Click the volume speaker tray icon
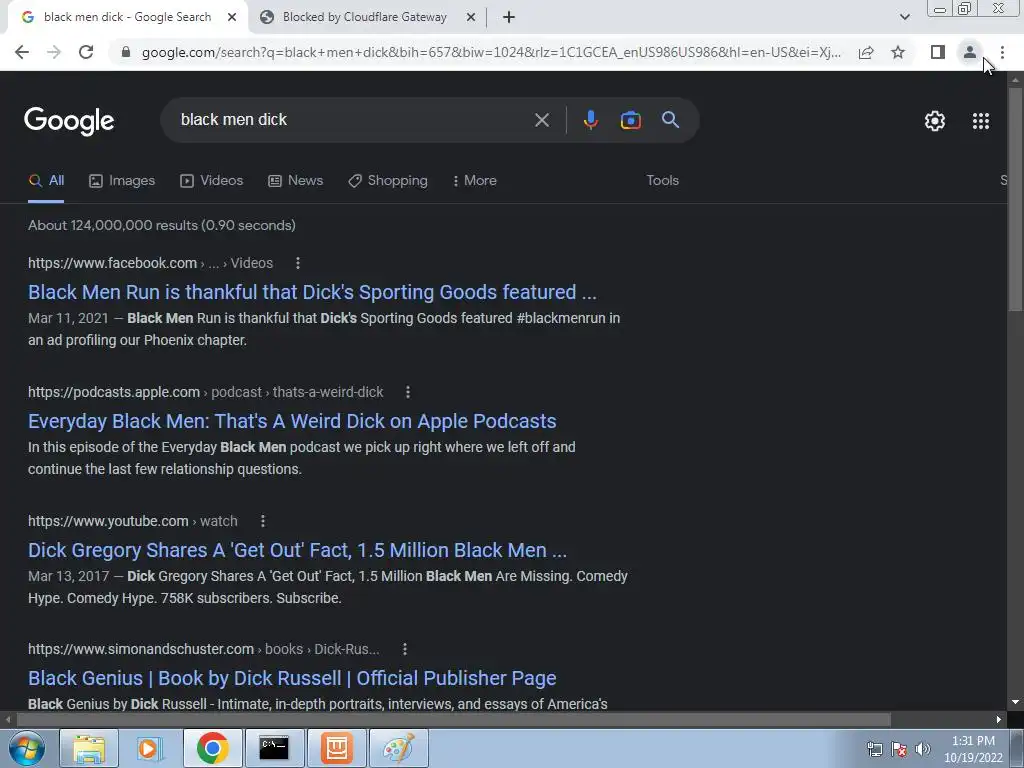 point(923,749)
